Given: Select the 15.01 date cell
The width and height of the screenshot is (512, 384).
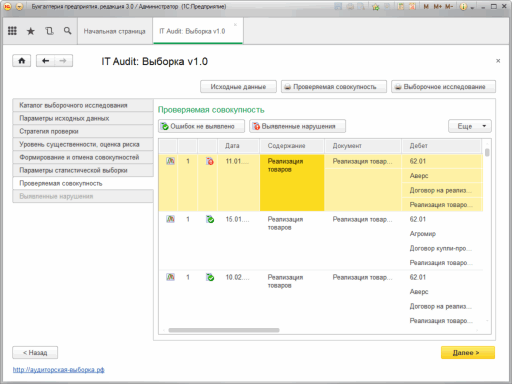Looking at the screenshot, I should click(x=238, y=219).
